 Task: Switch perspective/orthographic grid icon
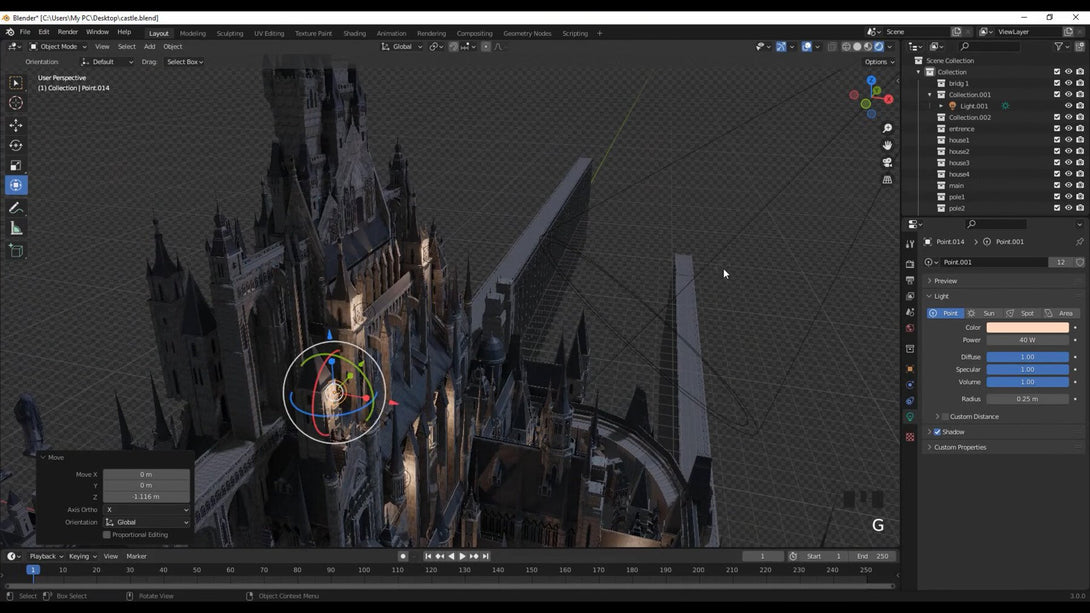click(887, 179)
